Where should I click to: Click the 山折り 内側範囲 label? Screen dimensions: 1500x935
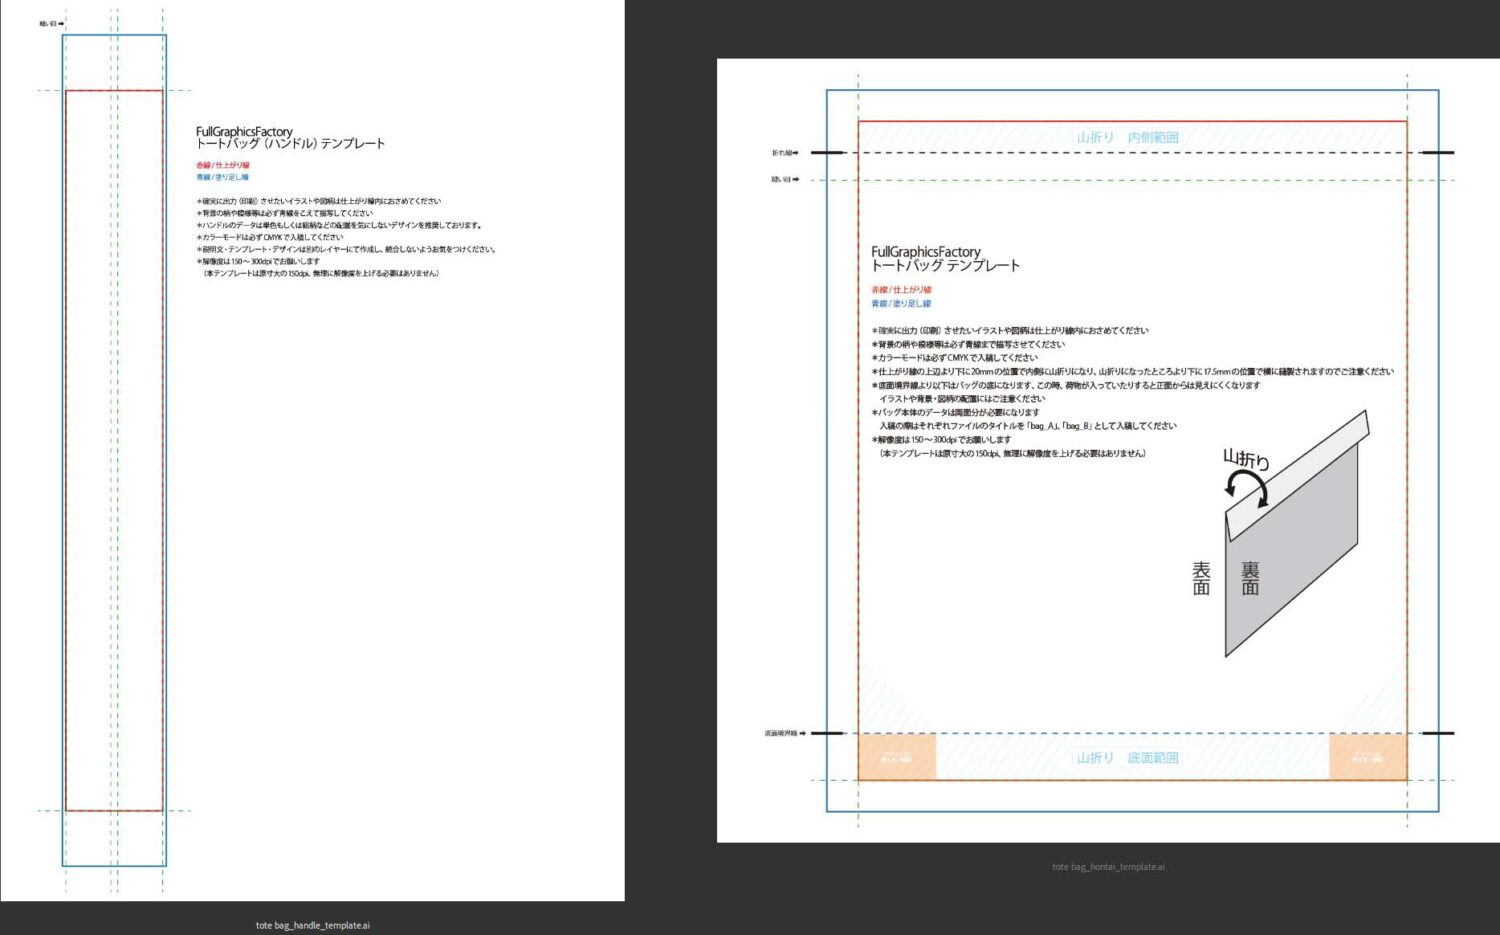pos(1127,137)
